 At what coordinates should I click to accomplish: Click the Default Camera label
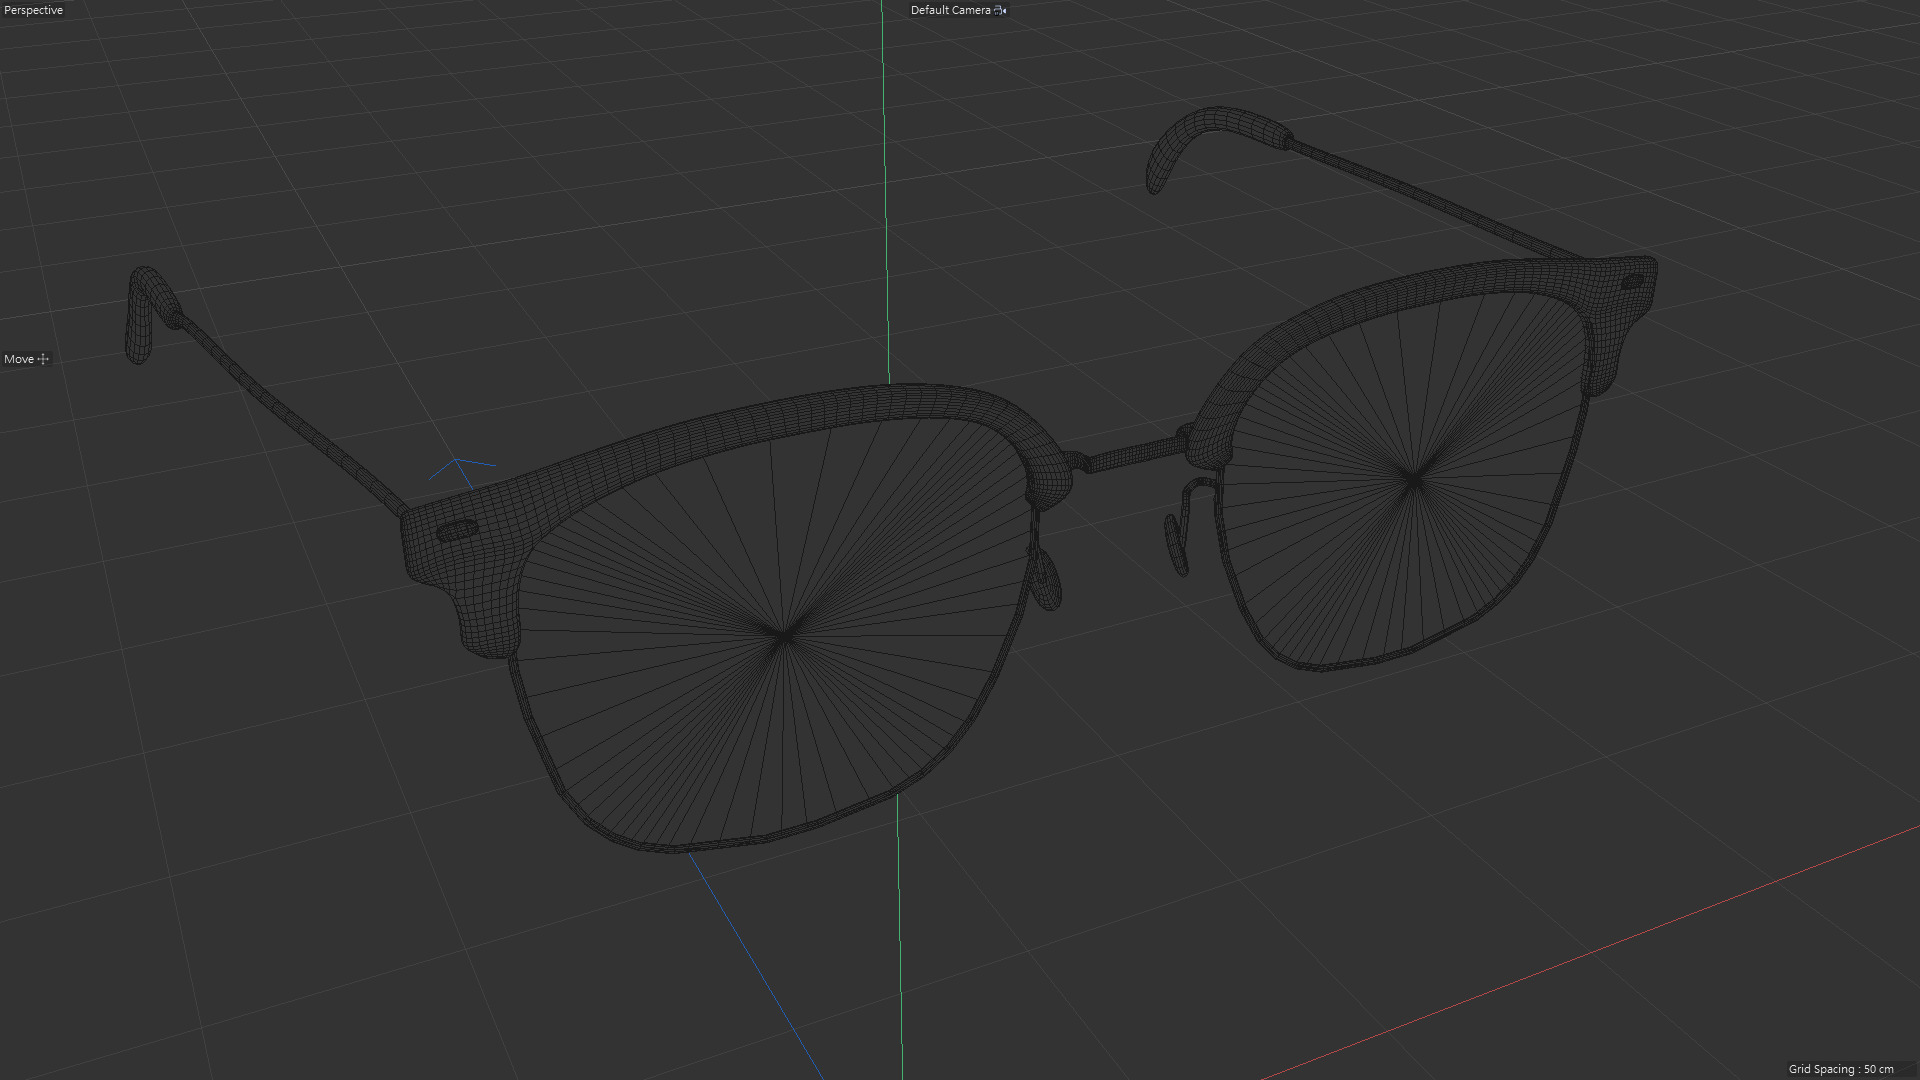(950, 10)
